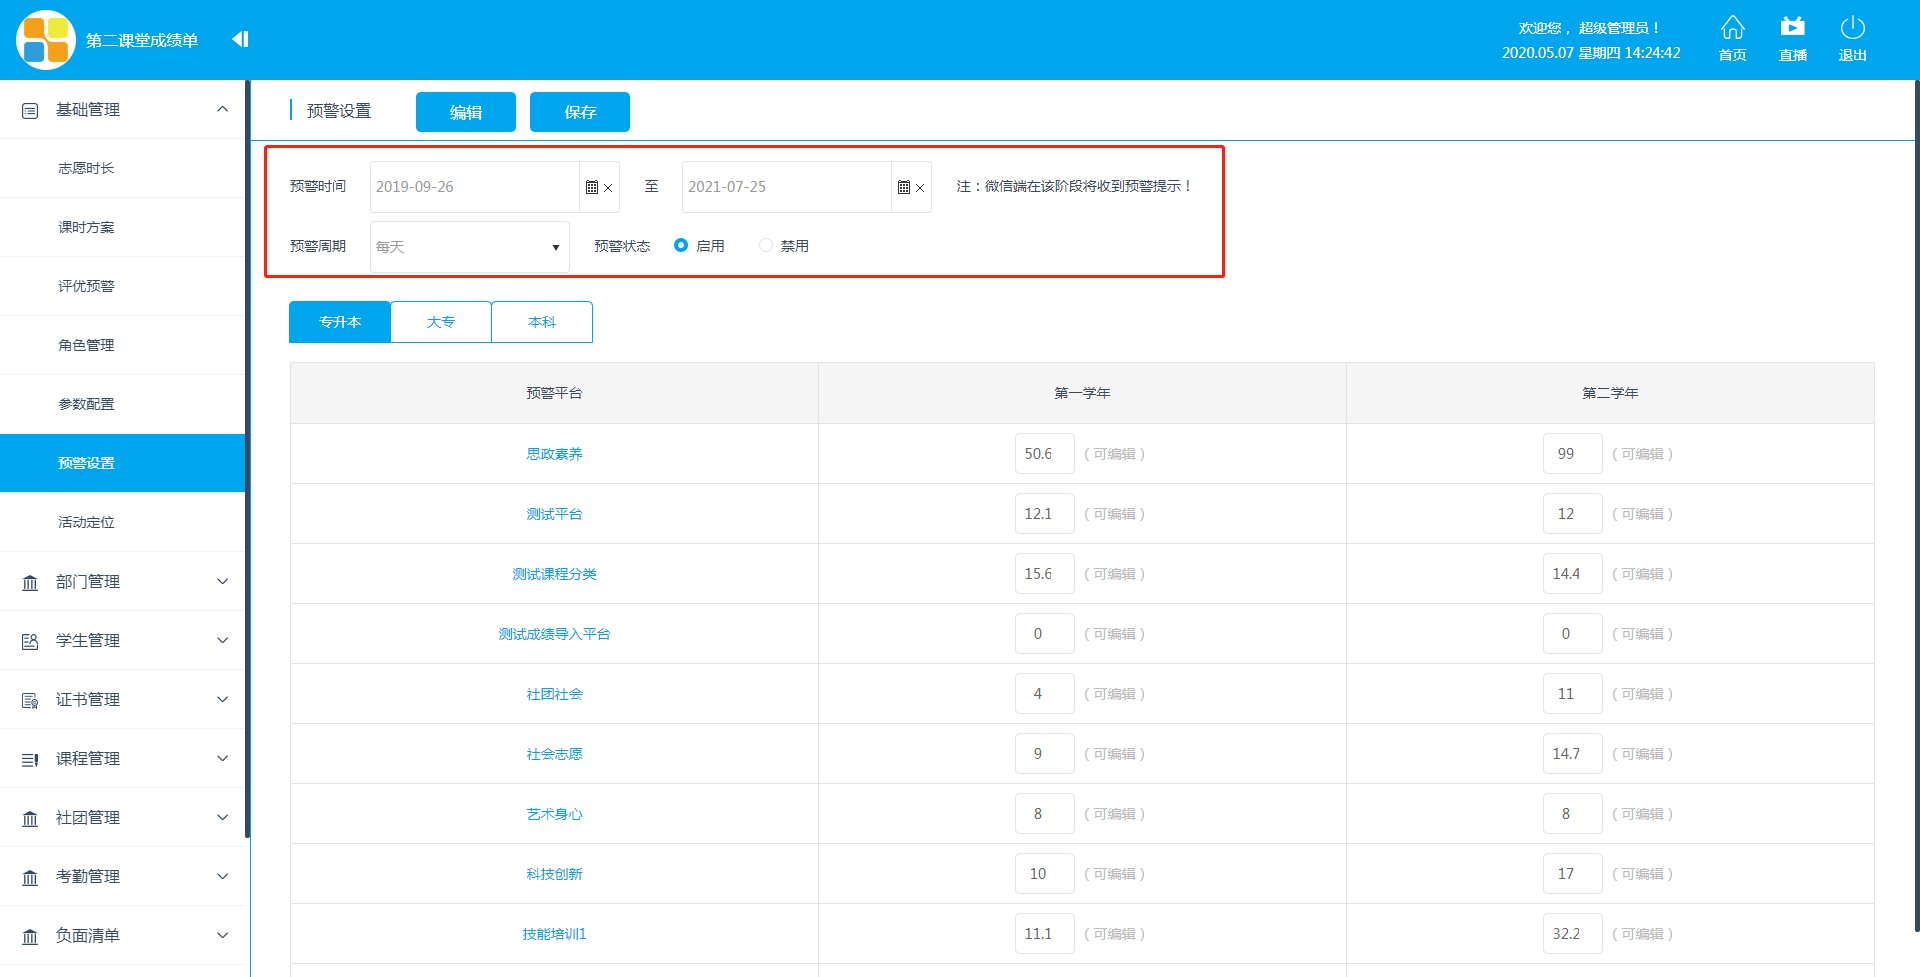Clear the end date 2021-07-25
This screenshot has height=977, width=1920.
(920, 188)
